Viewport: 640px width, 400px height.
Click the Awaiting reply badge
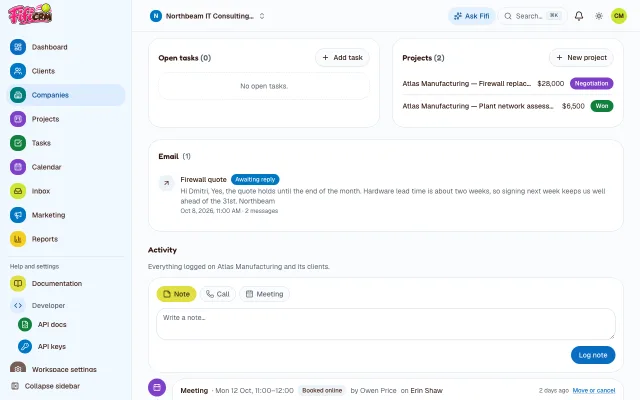pos(255,180)
